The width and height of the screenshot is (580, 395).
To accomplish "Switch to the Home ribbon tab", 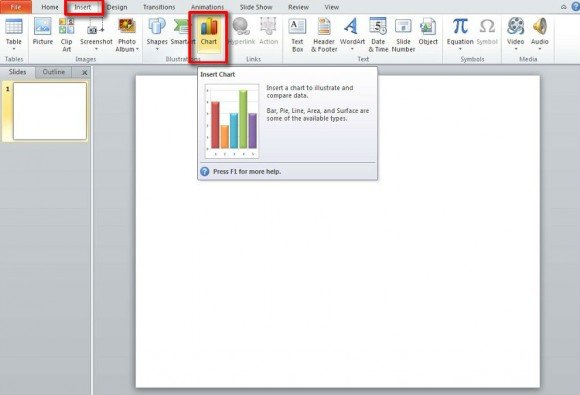I will point(50,7).
